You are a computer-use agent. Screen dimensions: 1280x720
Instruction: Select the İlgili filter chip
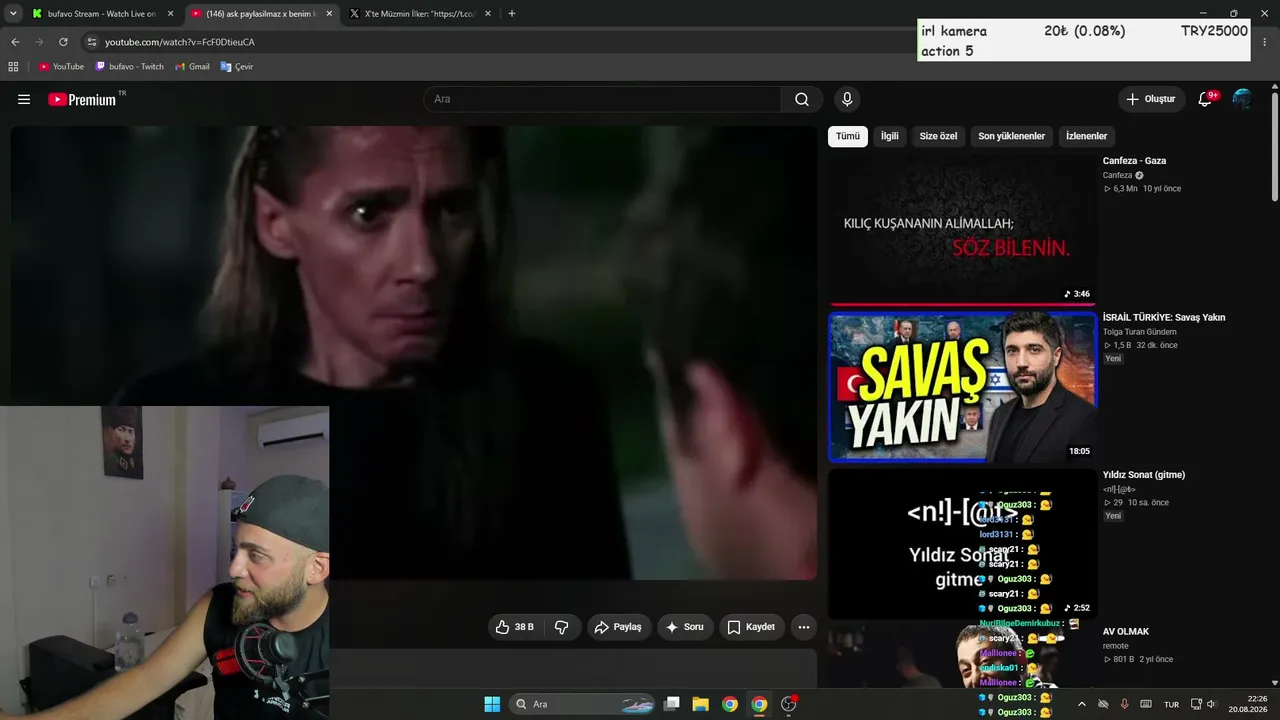point(890,136)
